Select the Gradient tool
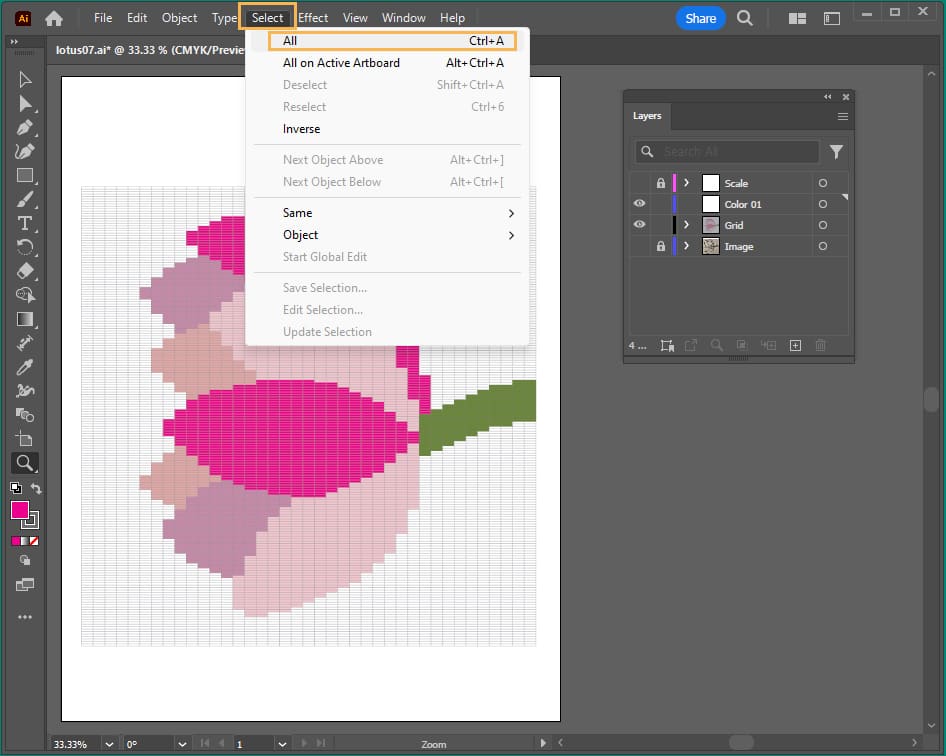 point(25,319)
